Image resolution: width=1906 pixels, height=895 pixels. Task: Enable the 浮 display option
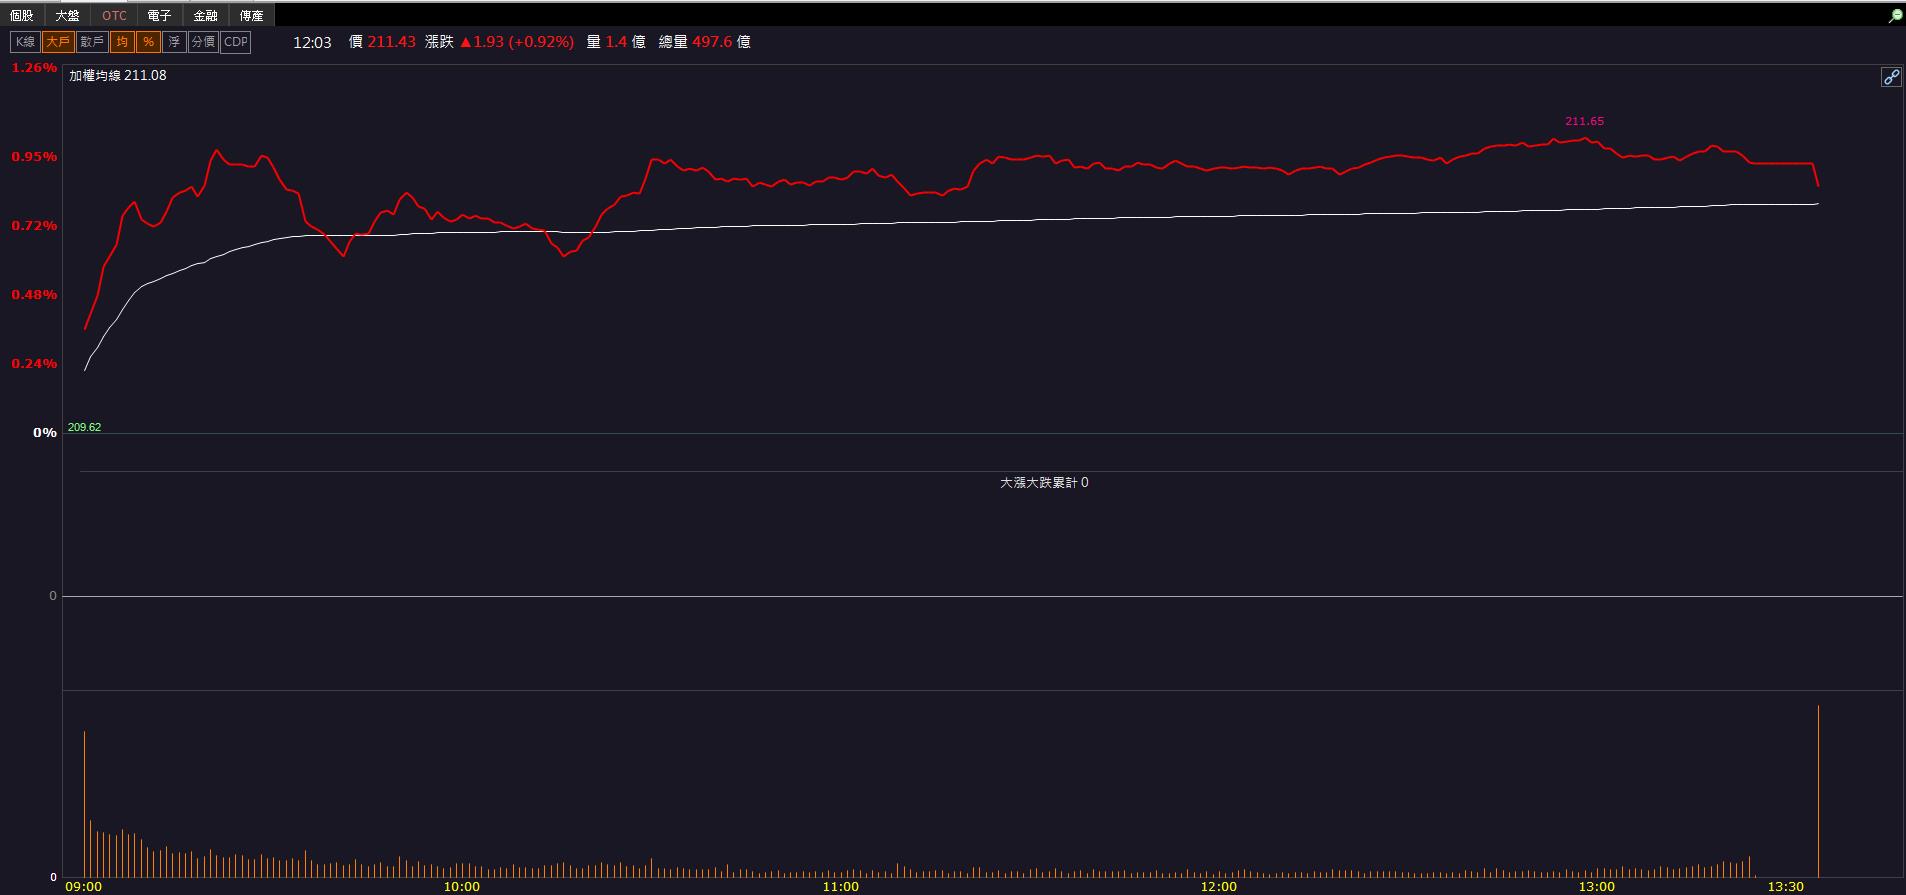[174, 42]
